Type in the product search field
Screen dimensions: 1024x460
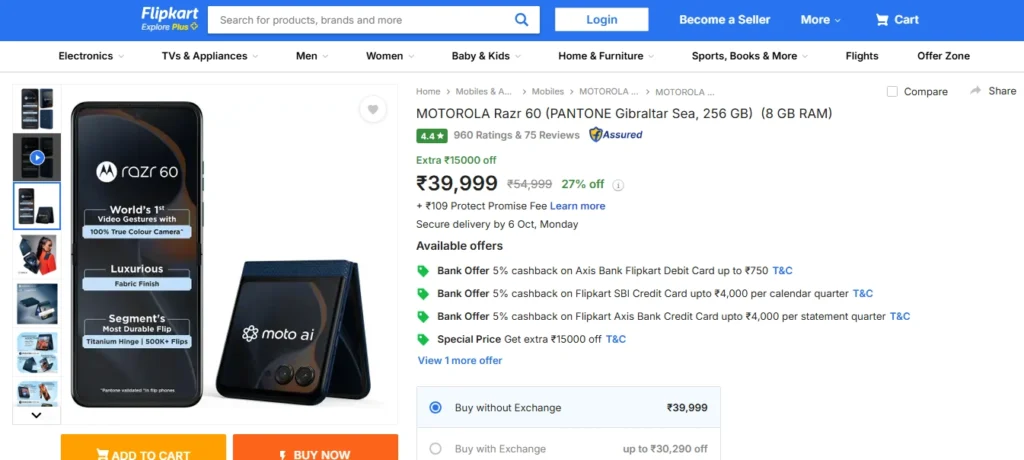point(360,20)
